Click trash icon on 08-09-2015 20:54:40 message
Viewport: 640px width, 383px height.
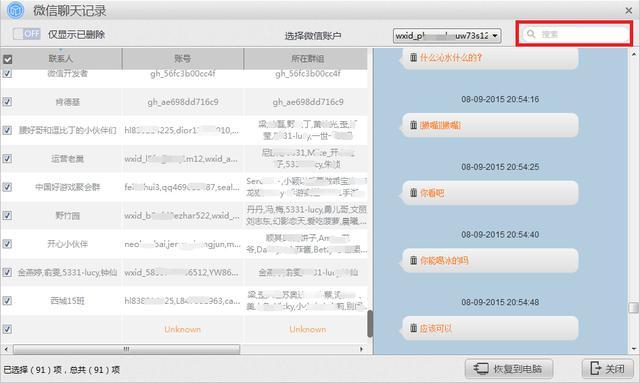coord(413,260)
